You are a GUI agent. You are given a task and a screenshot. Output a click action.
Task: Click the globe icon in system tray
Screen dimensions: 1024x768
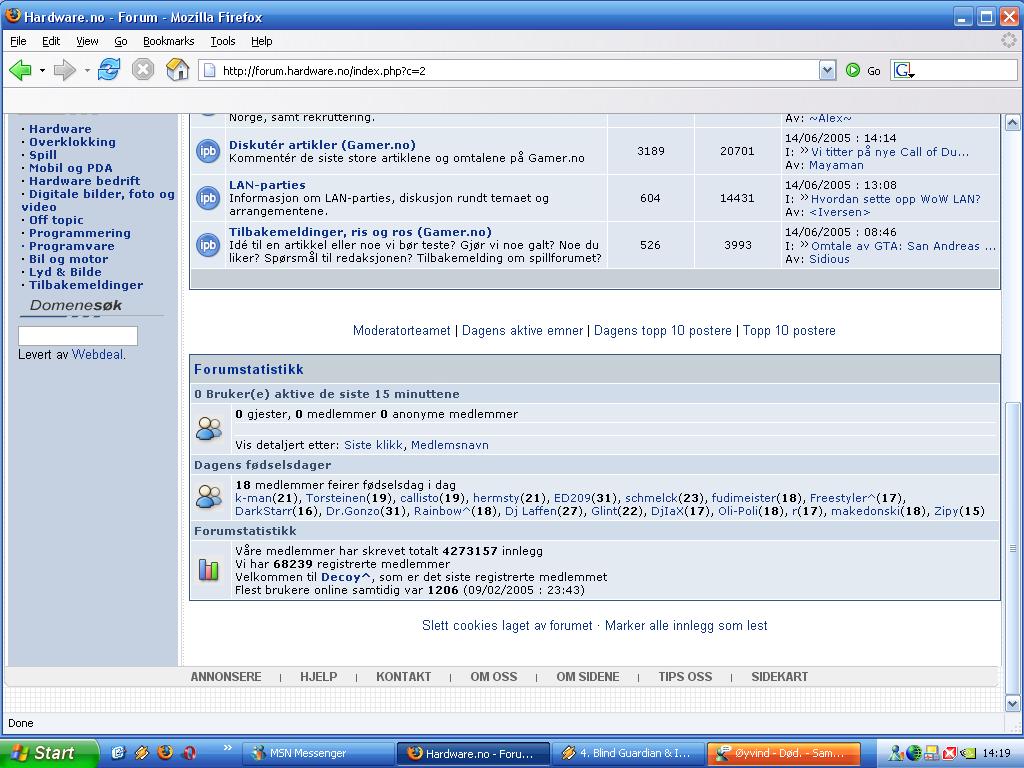(x=914, y=753)
